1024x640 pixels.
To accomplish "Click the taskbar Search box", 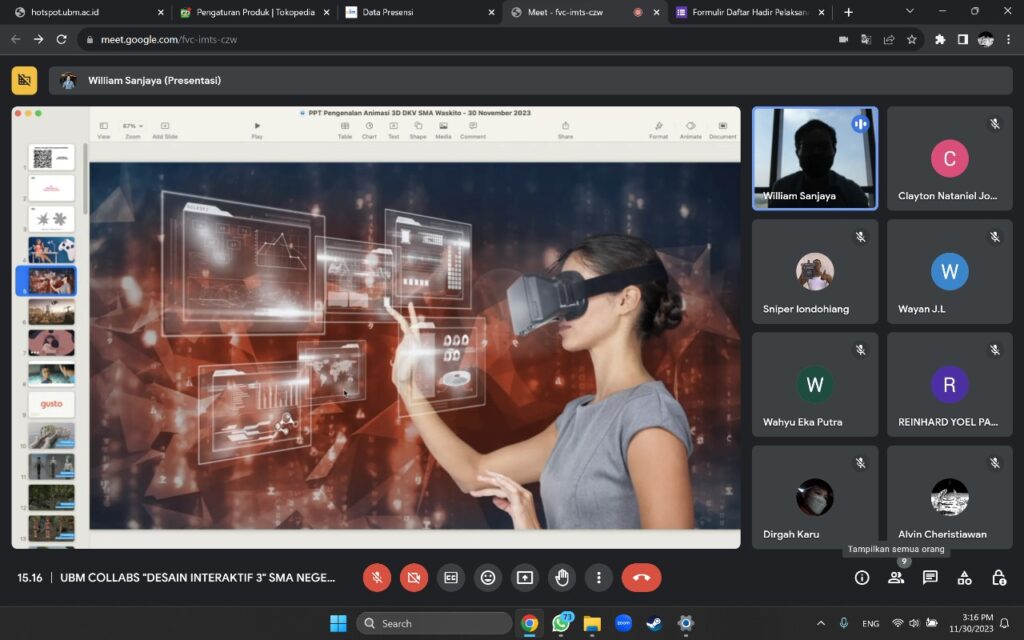I will coord(434,623).
